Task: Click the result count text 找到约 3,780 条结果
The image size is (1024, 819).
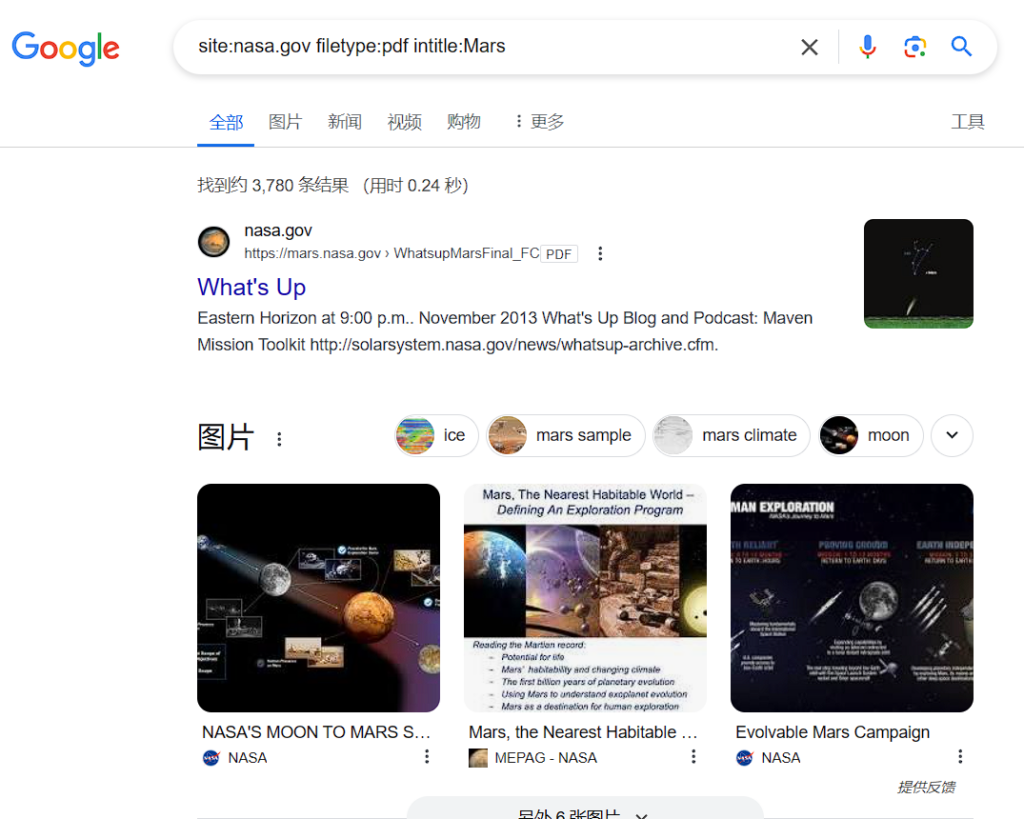Action: (x=273, y=185)
